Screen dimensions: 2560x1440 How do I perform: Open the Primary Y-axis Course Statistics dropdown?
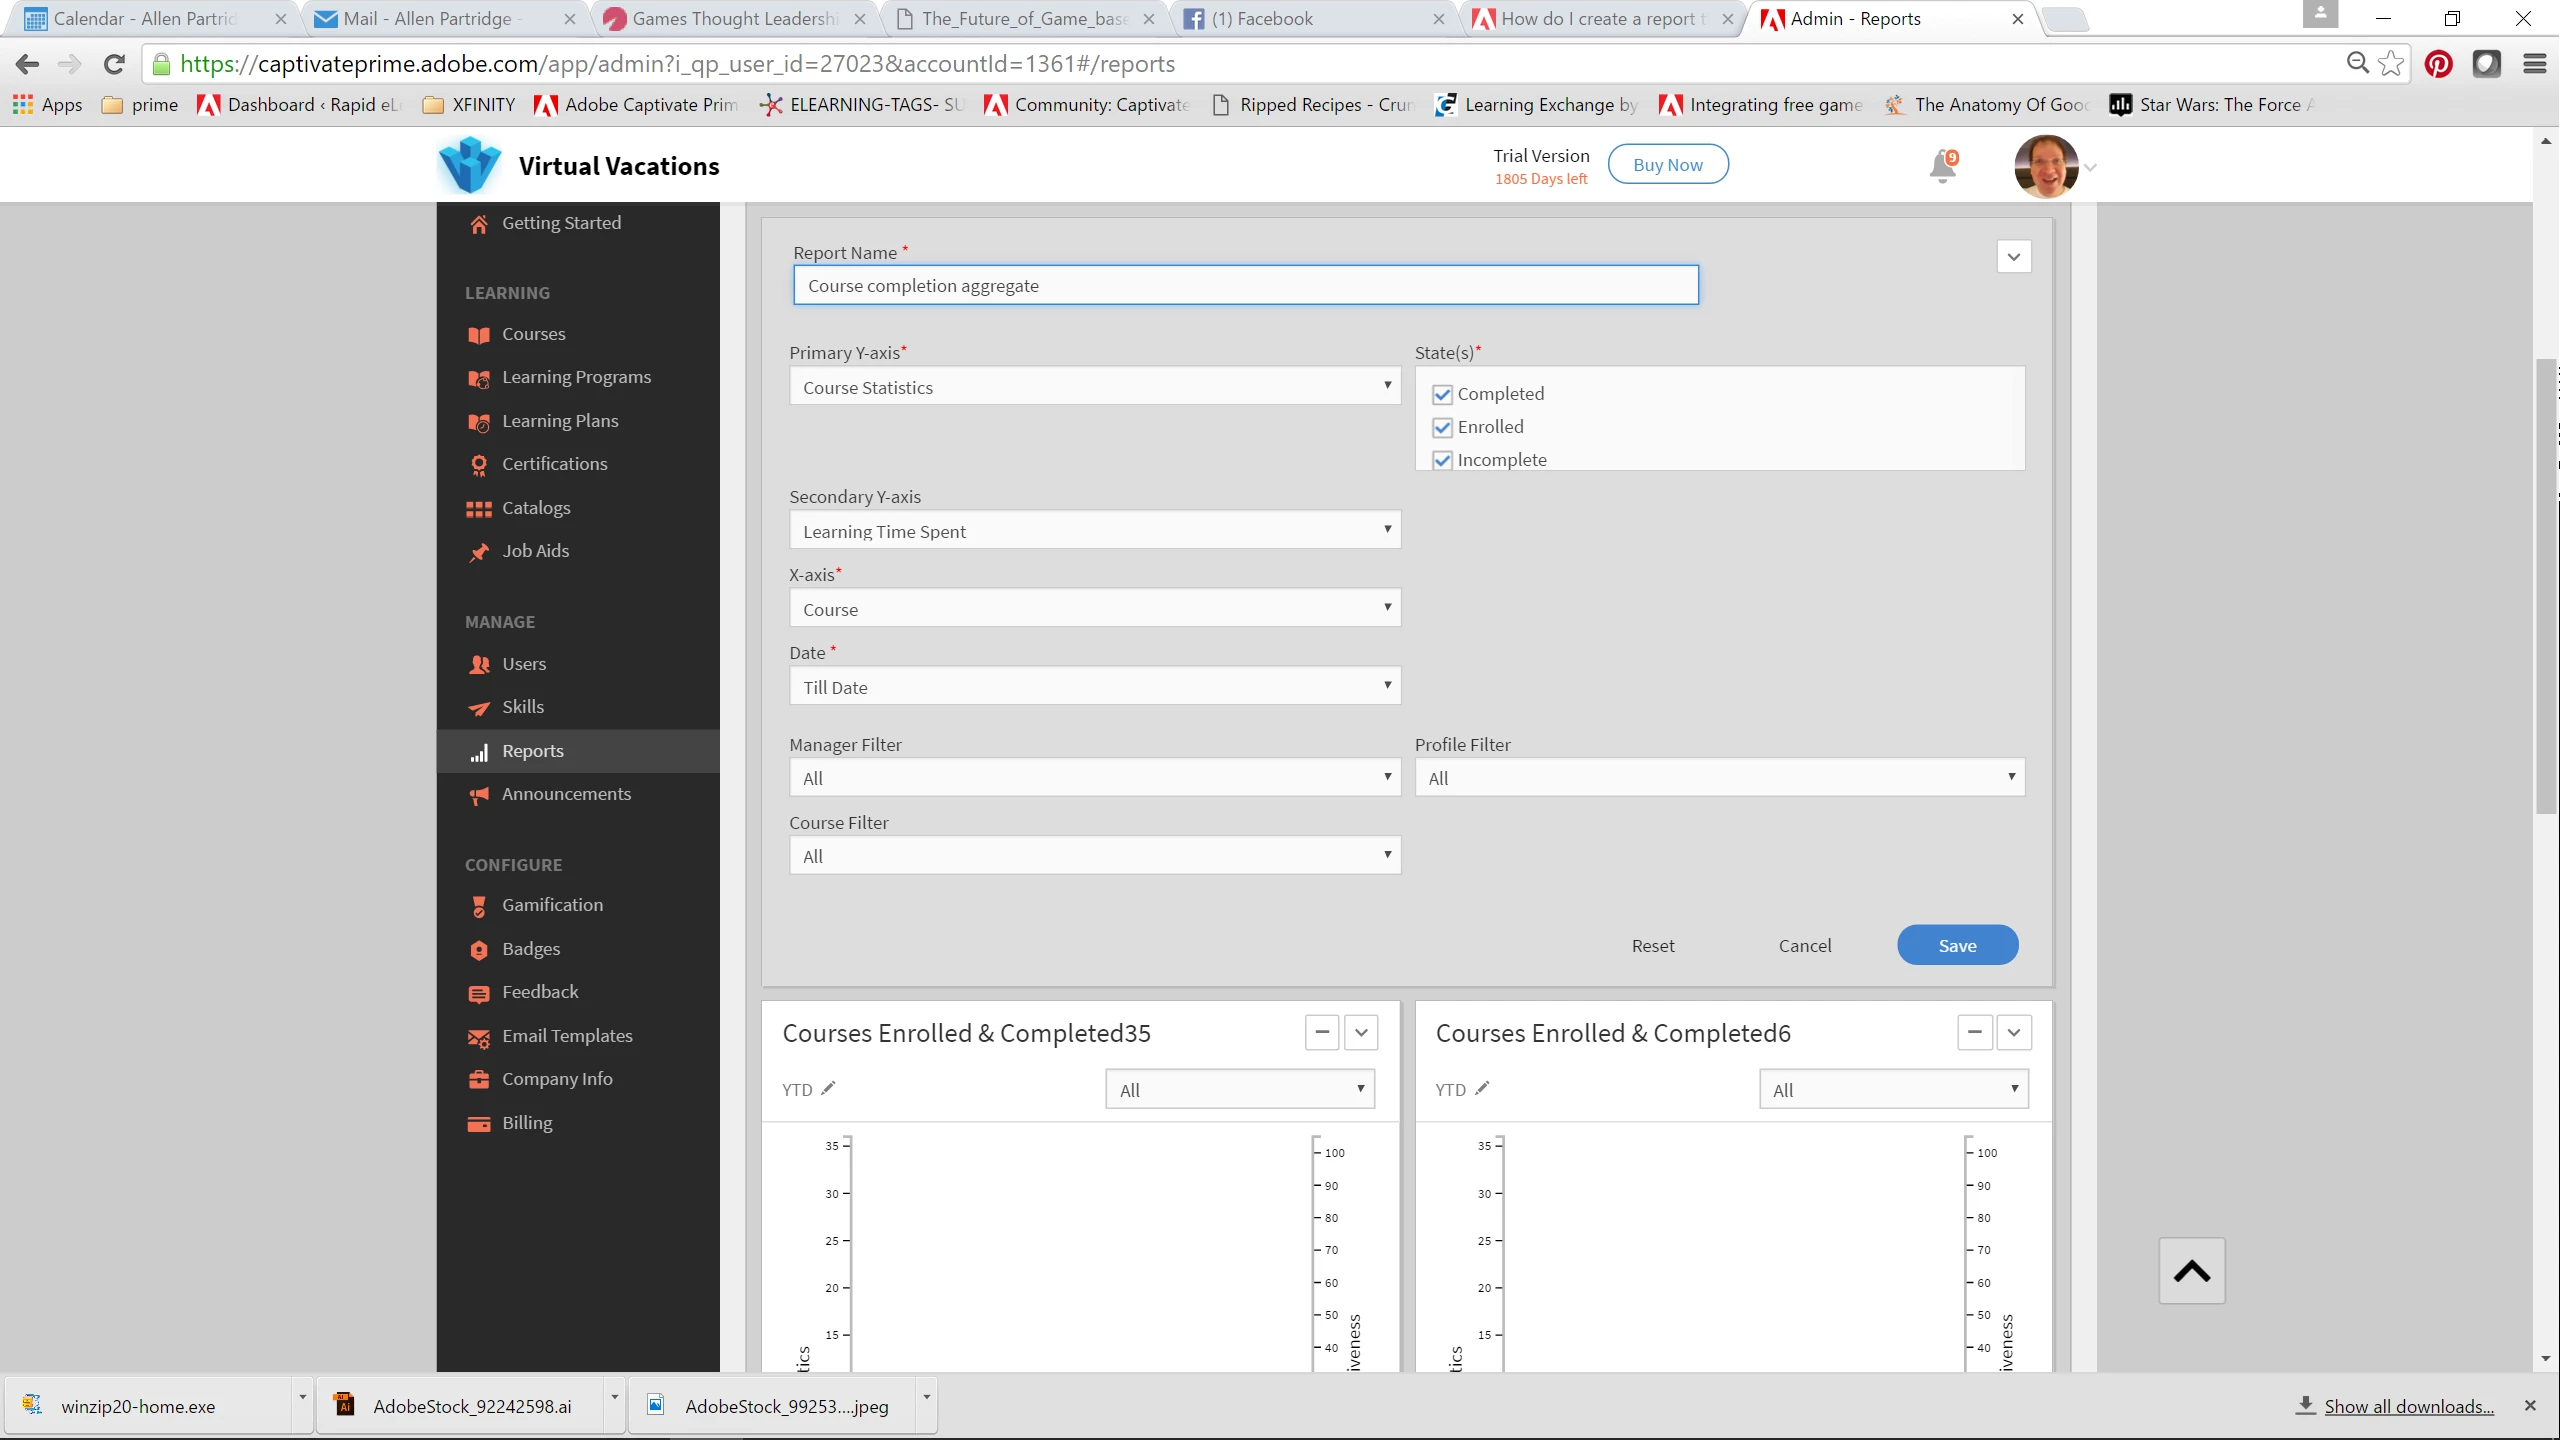point(1094,387)
